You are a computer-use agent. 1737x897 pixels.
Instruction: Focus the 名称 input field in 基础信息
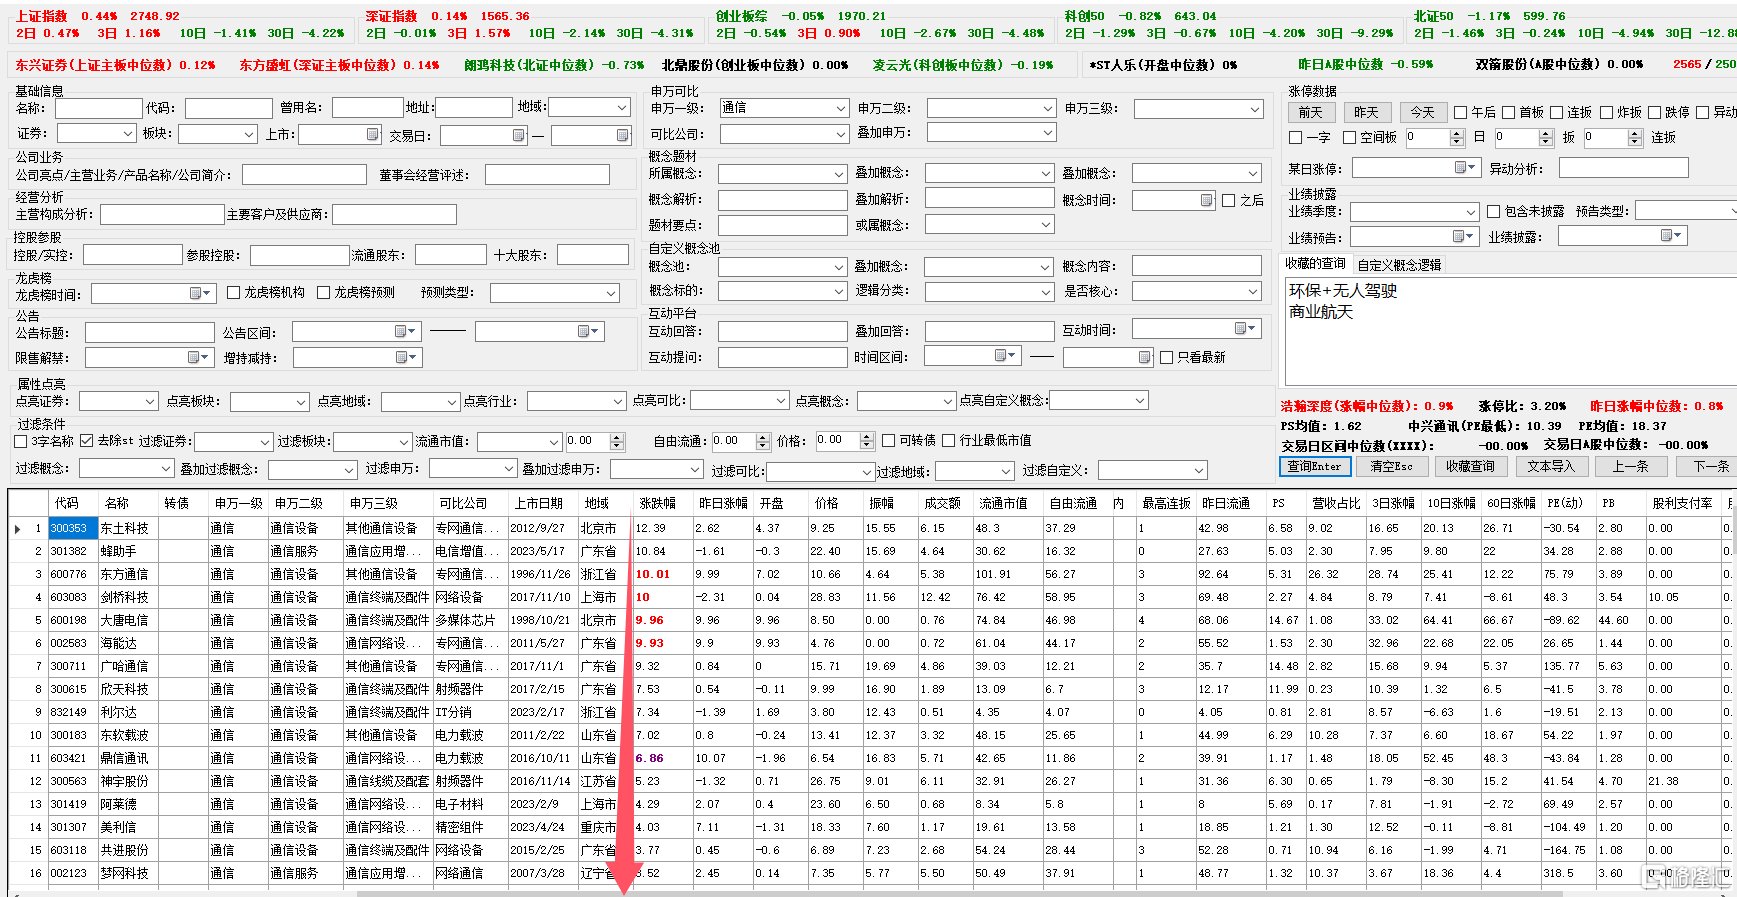click(98, 108)
